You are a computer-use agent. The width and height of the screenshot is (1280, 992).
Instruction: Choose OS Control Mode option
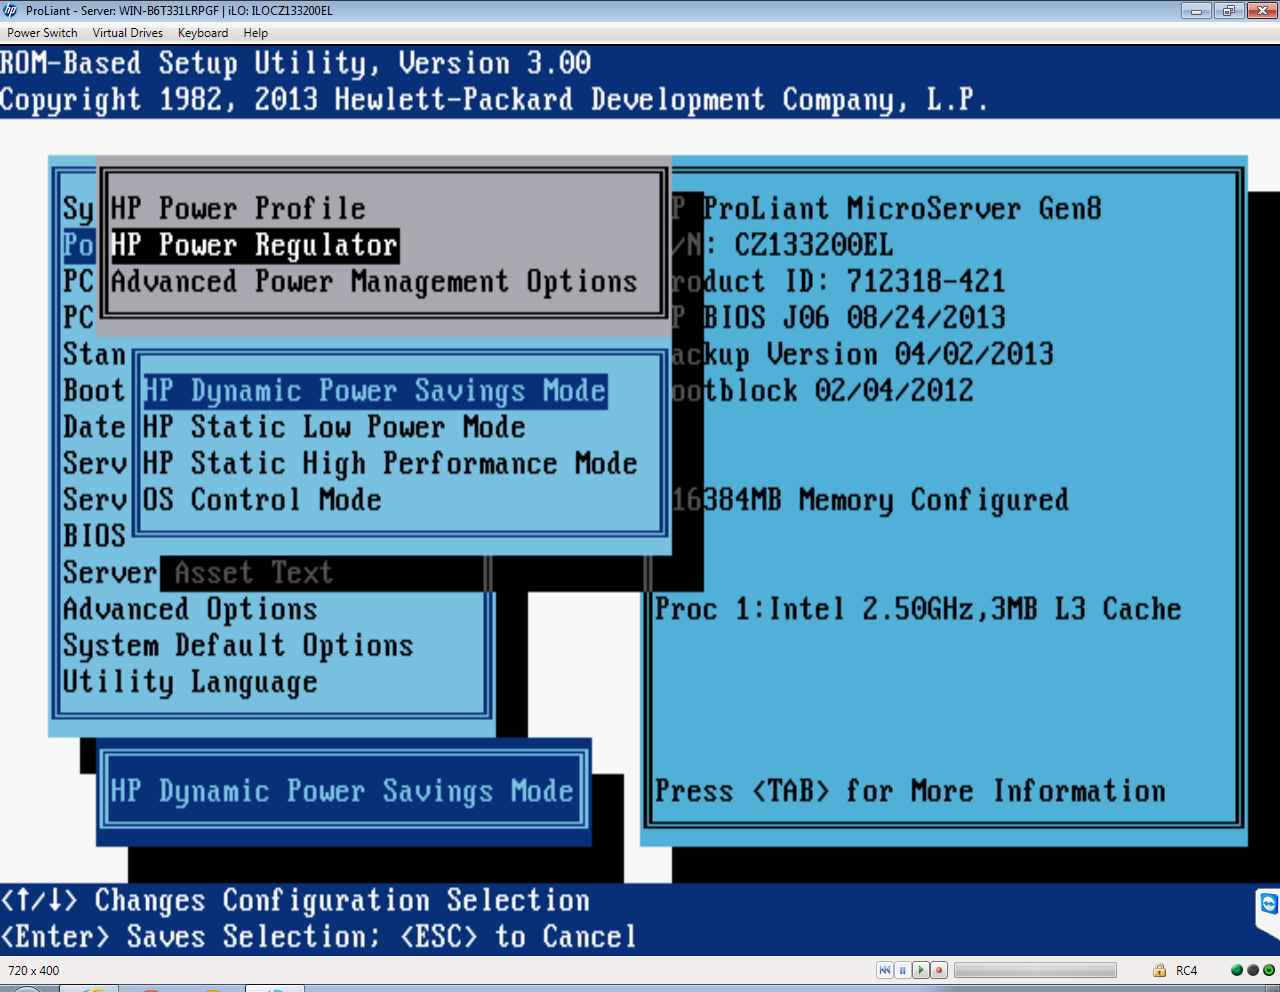(x=262, y=500)
